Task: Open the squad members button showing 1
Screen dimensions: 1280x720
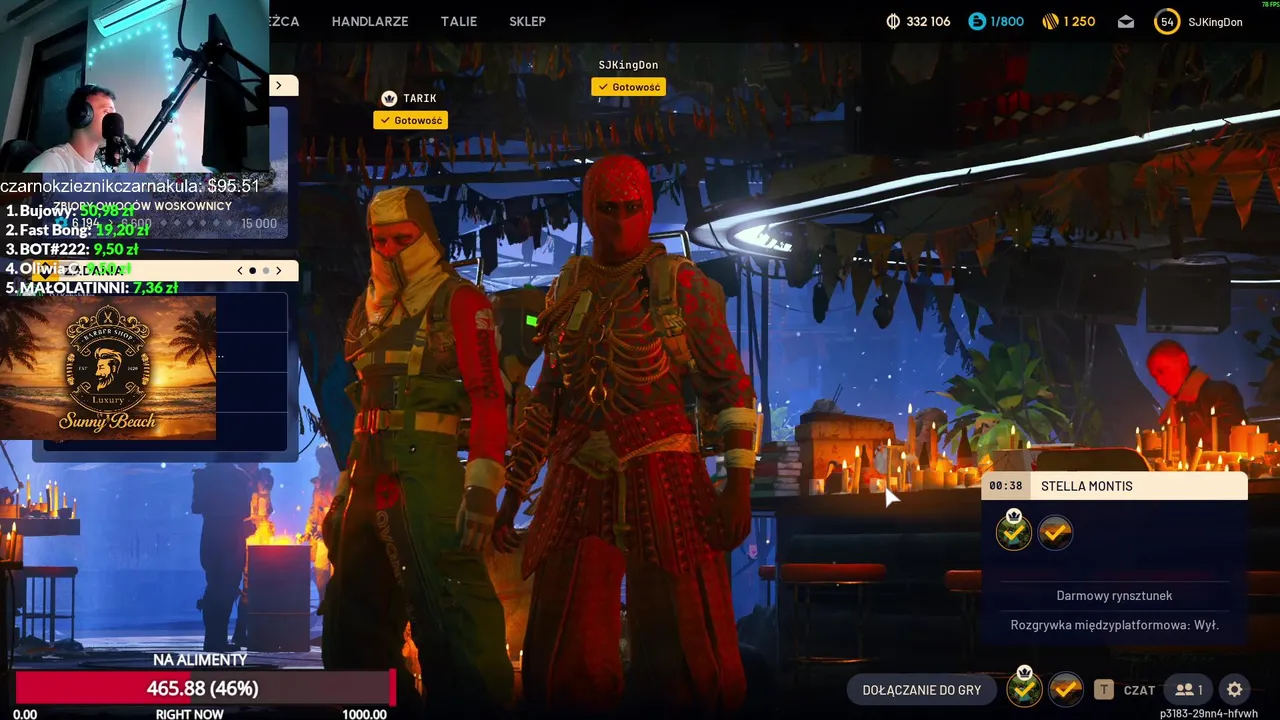Action: click(1189, 690)
